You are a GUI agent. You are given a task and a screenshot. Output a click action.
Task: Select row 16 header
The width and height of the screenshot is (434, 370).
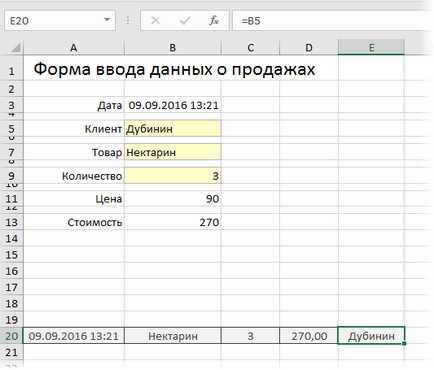pyautogui.click(x=12, y=271)
